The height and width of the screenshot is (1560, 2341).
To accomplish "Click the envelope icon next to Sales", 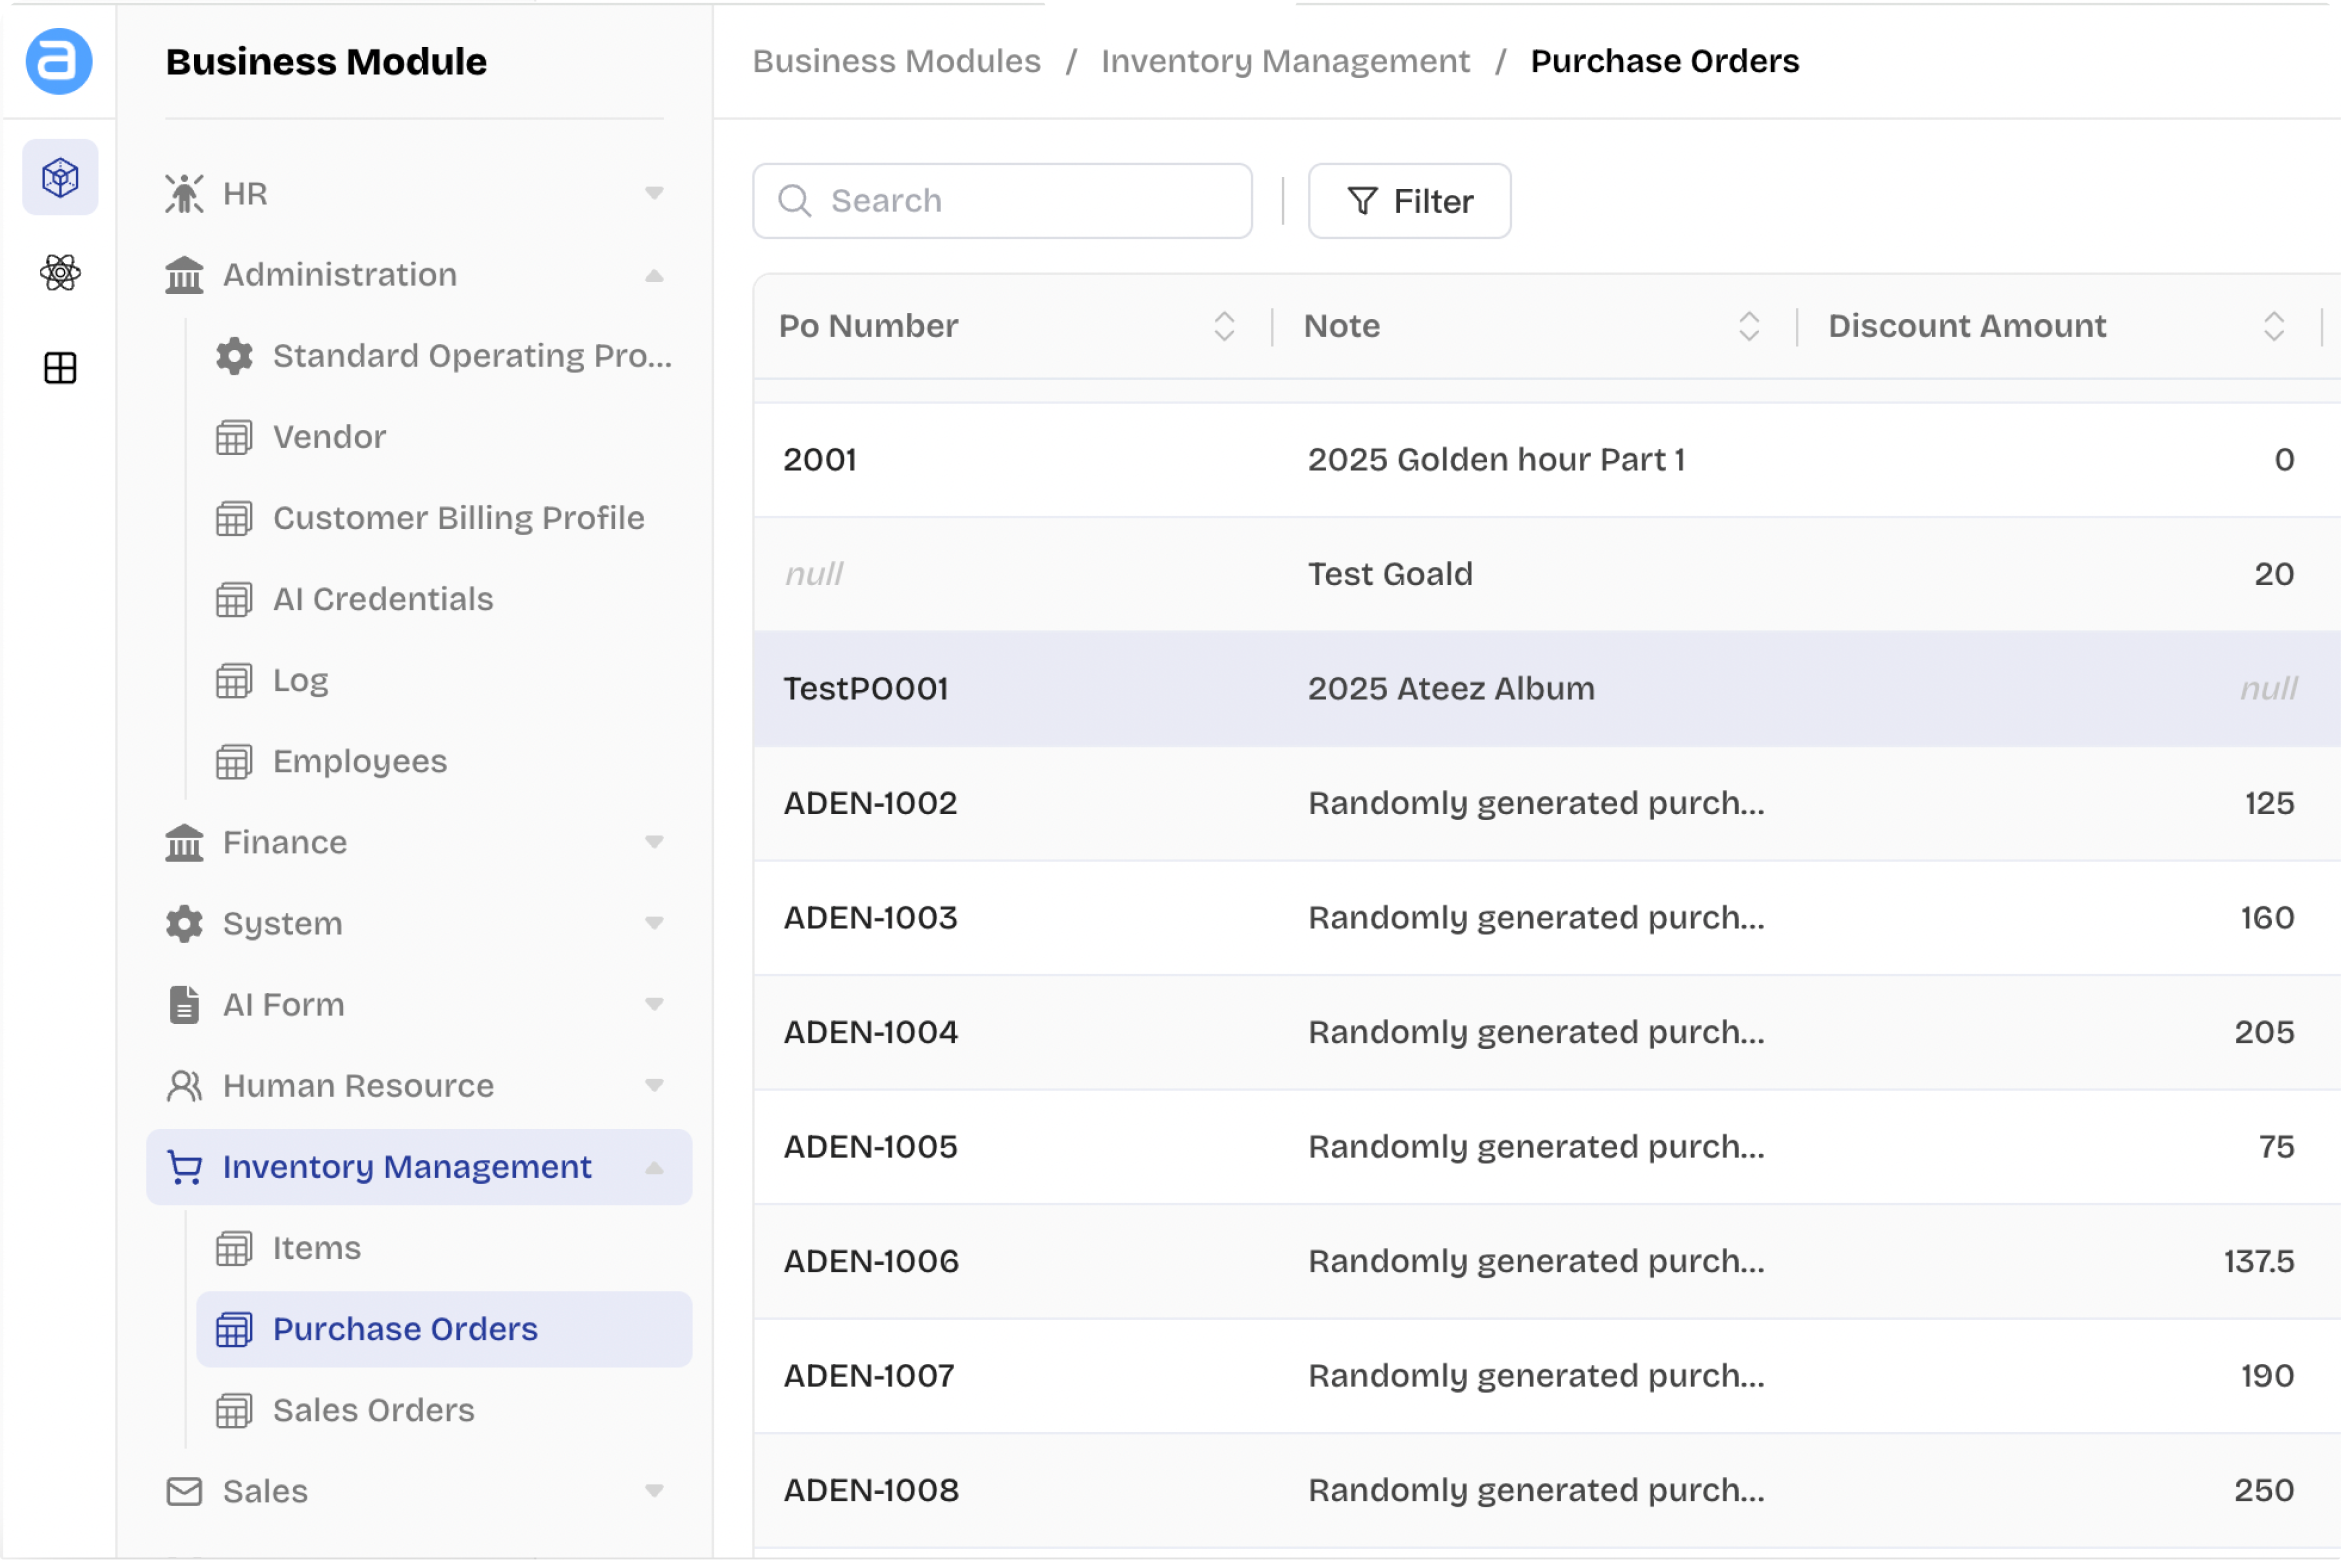I will point(184,1491).
